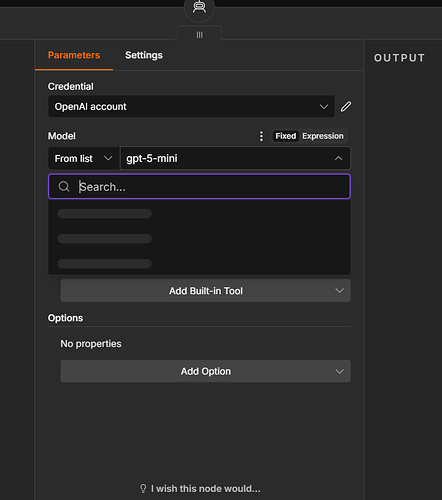Image resolution: width=442 pixels, height=500 pixels.
Task: Expand the From list mode dropdown
Action: pos(84,158)
